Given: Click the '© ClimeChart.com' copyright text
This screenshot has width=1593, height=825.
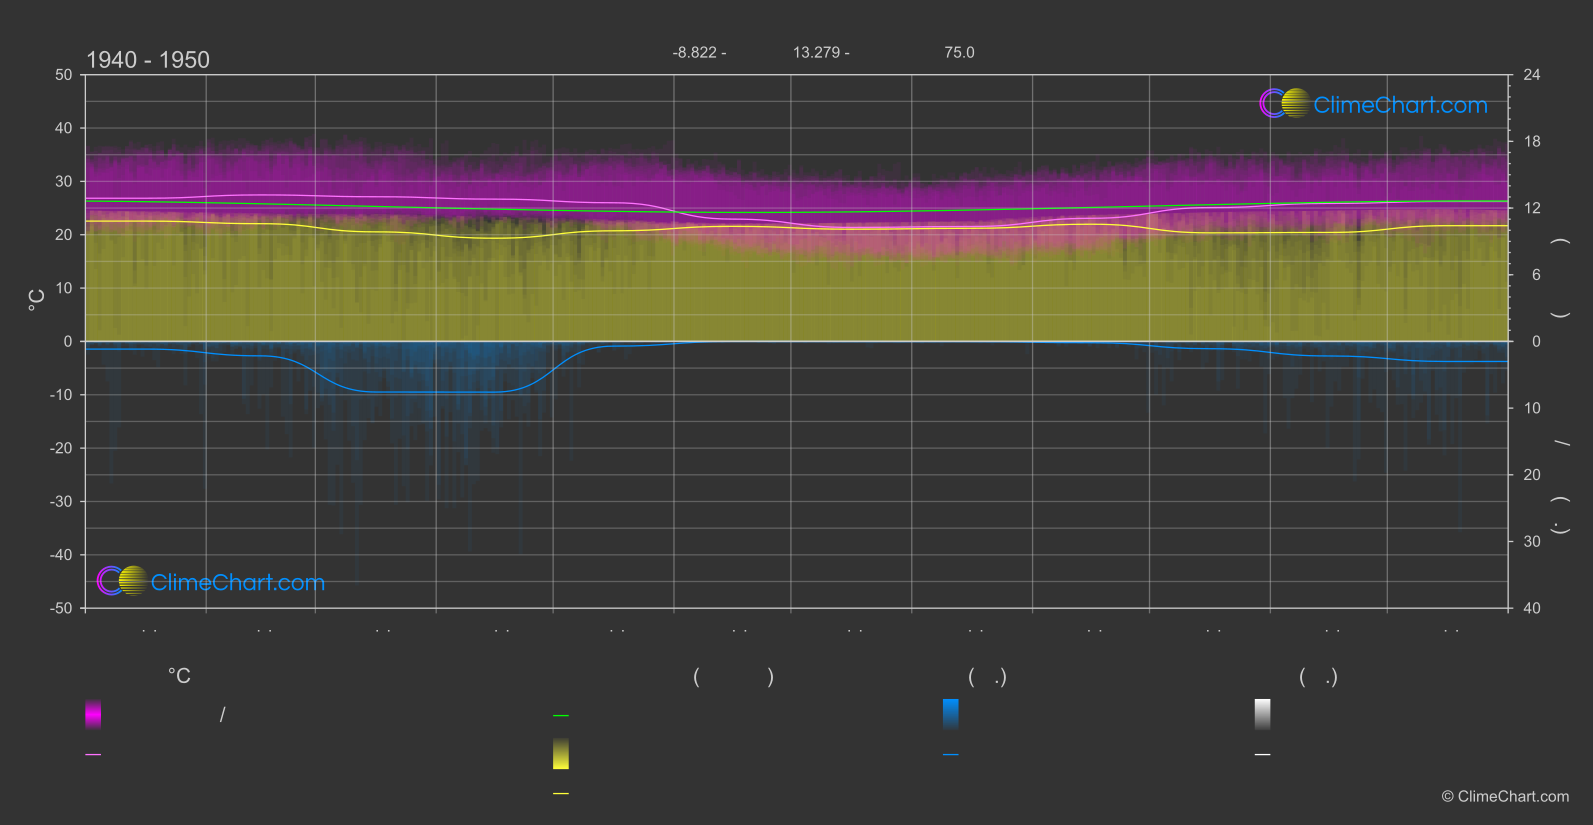Looking at the screenshot, I should point(1505,796).
